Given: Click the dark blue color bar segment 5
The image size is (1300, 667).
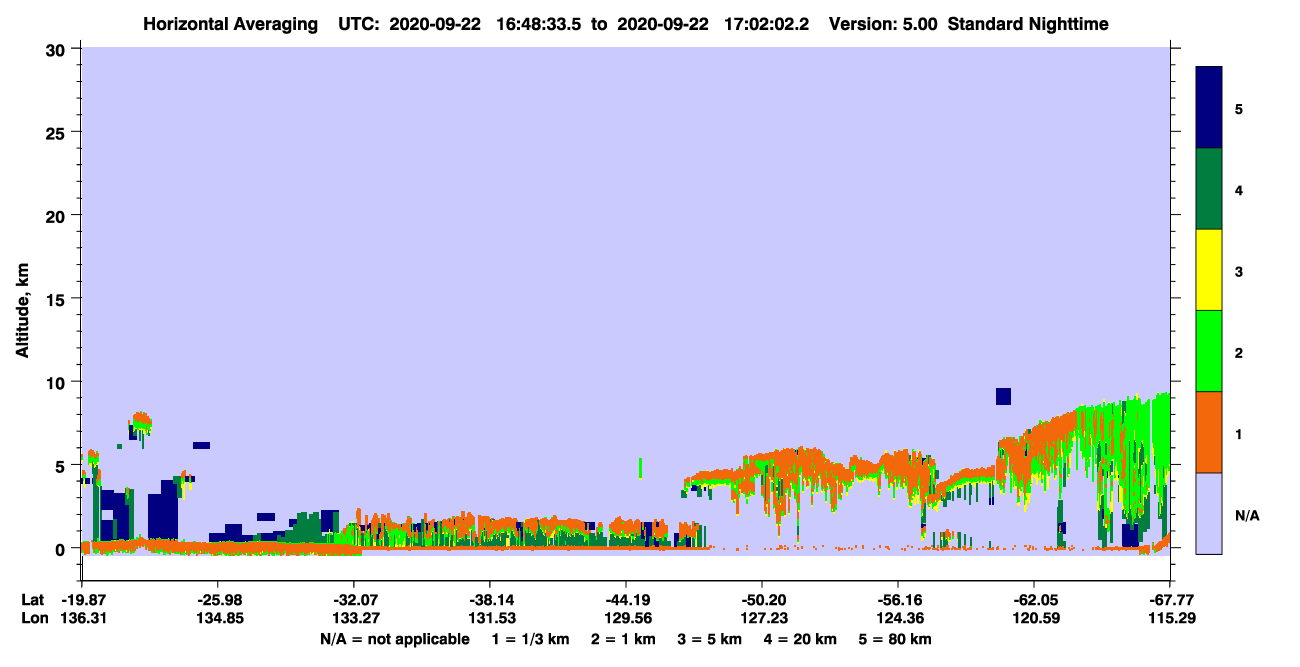Looking at the screenshot, I should click(1209, 108).
